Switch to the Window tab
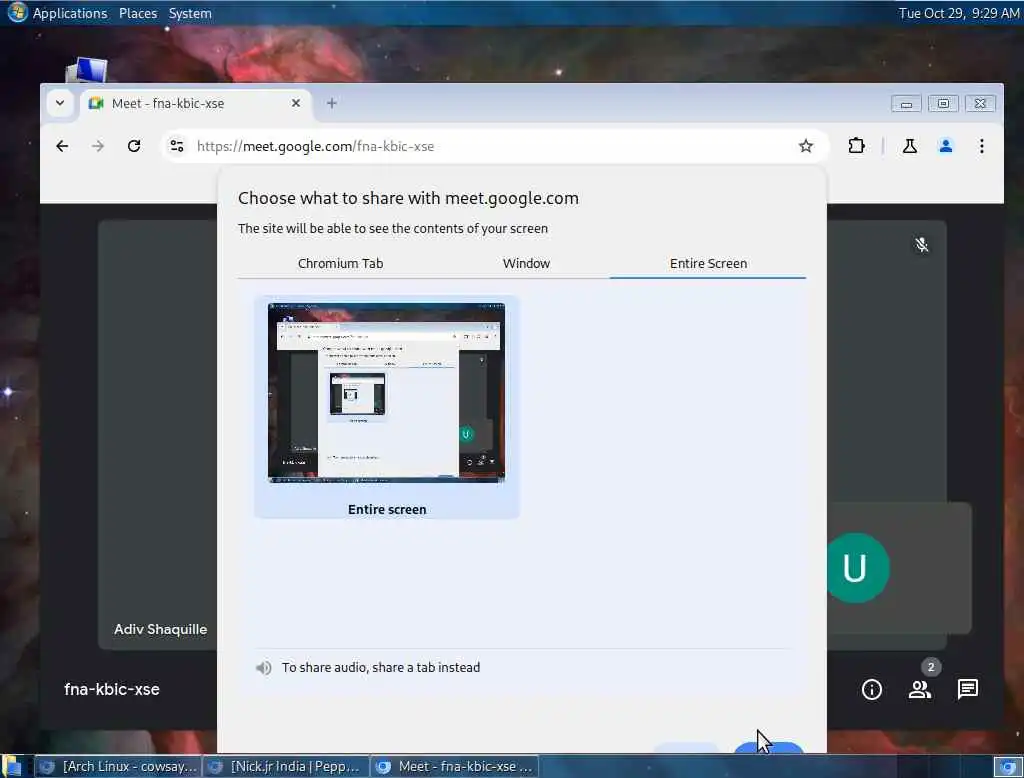This screenshot has height=778, width=1024. click(526, 263)
